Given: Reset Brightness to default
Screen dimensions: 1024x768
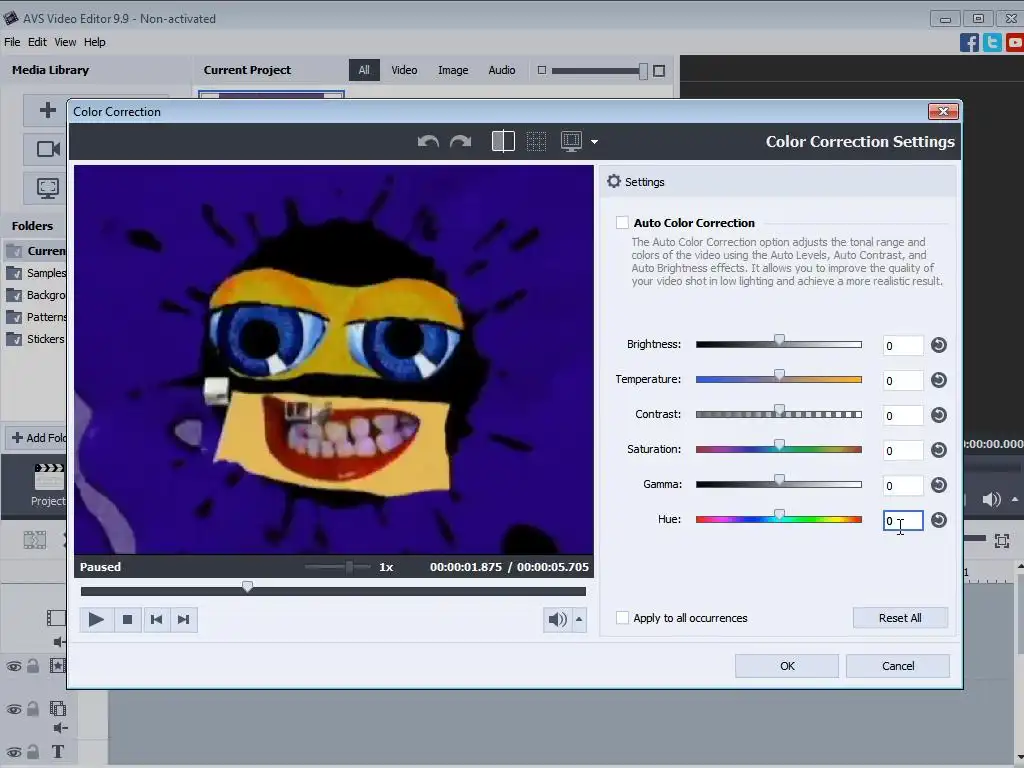Looking at the screenshot, I should click(938, 345).
